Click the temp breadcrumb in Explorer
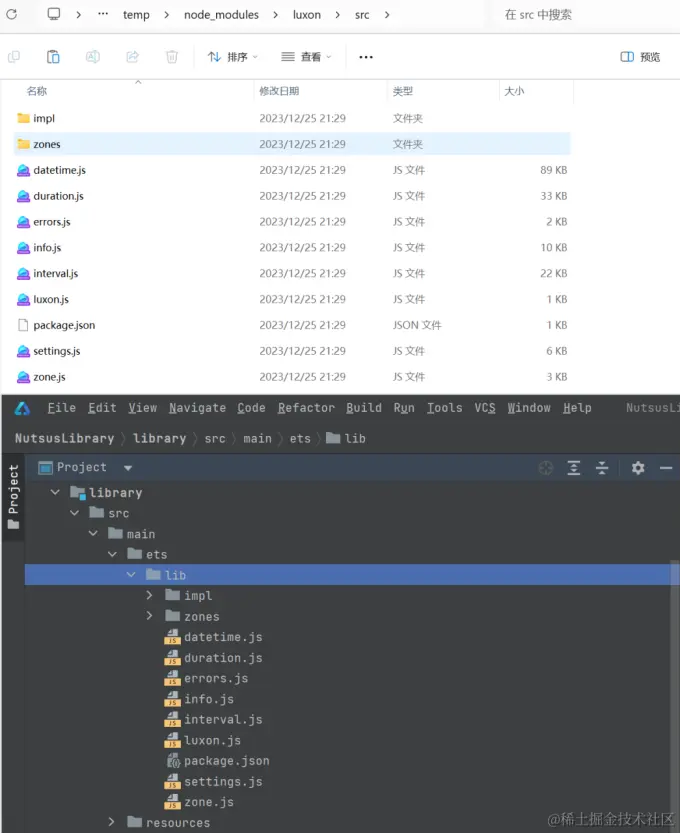681x834 pixels. (136, 15)
